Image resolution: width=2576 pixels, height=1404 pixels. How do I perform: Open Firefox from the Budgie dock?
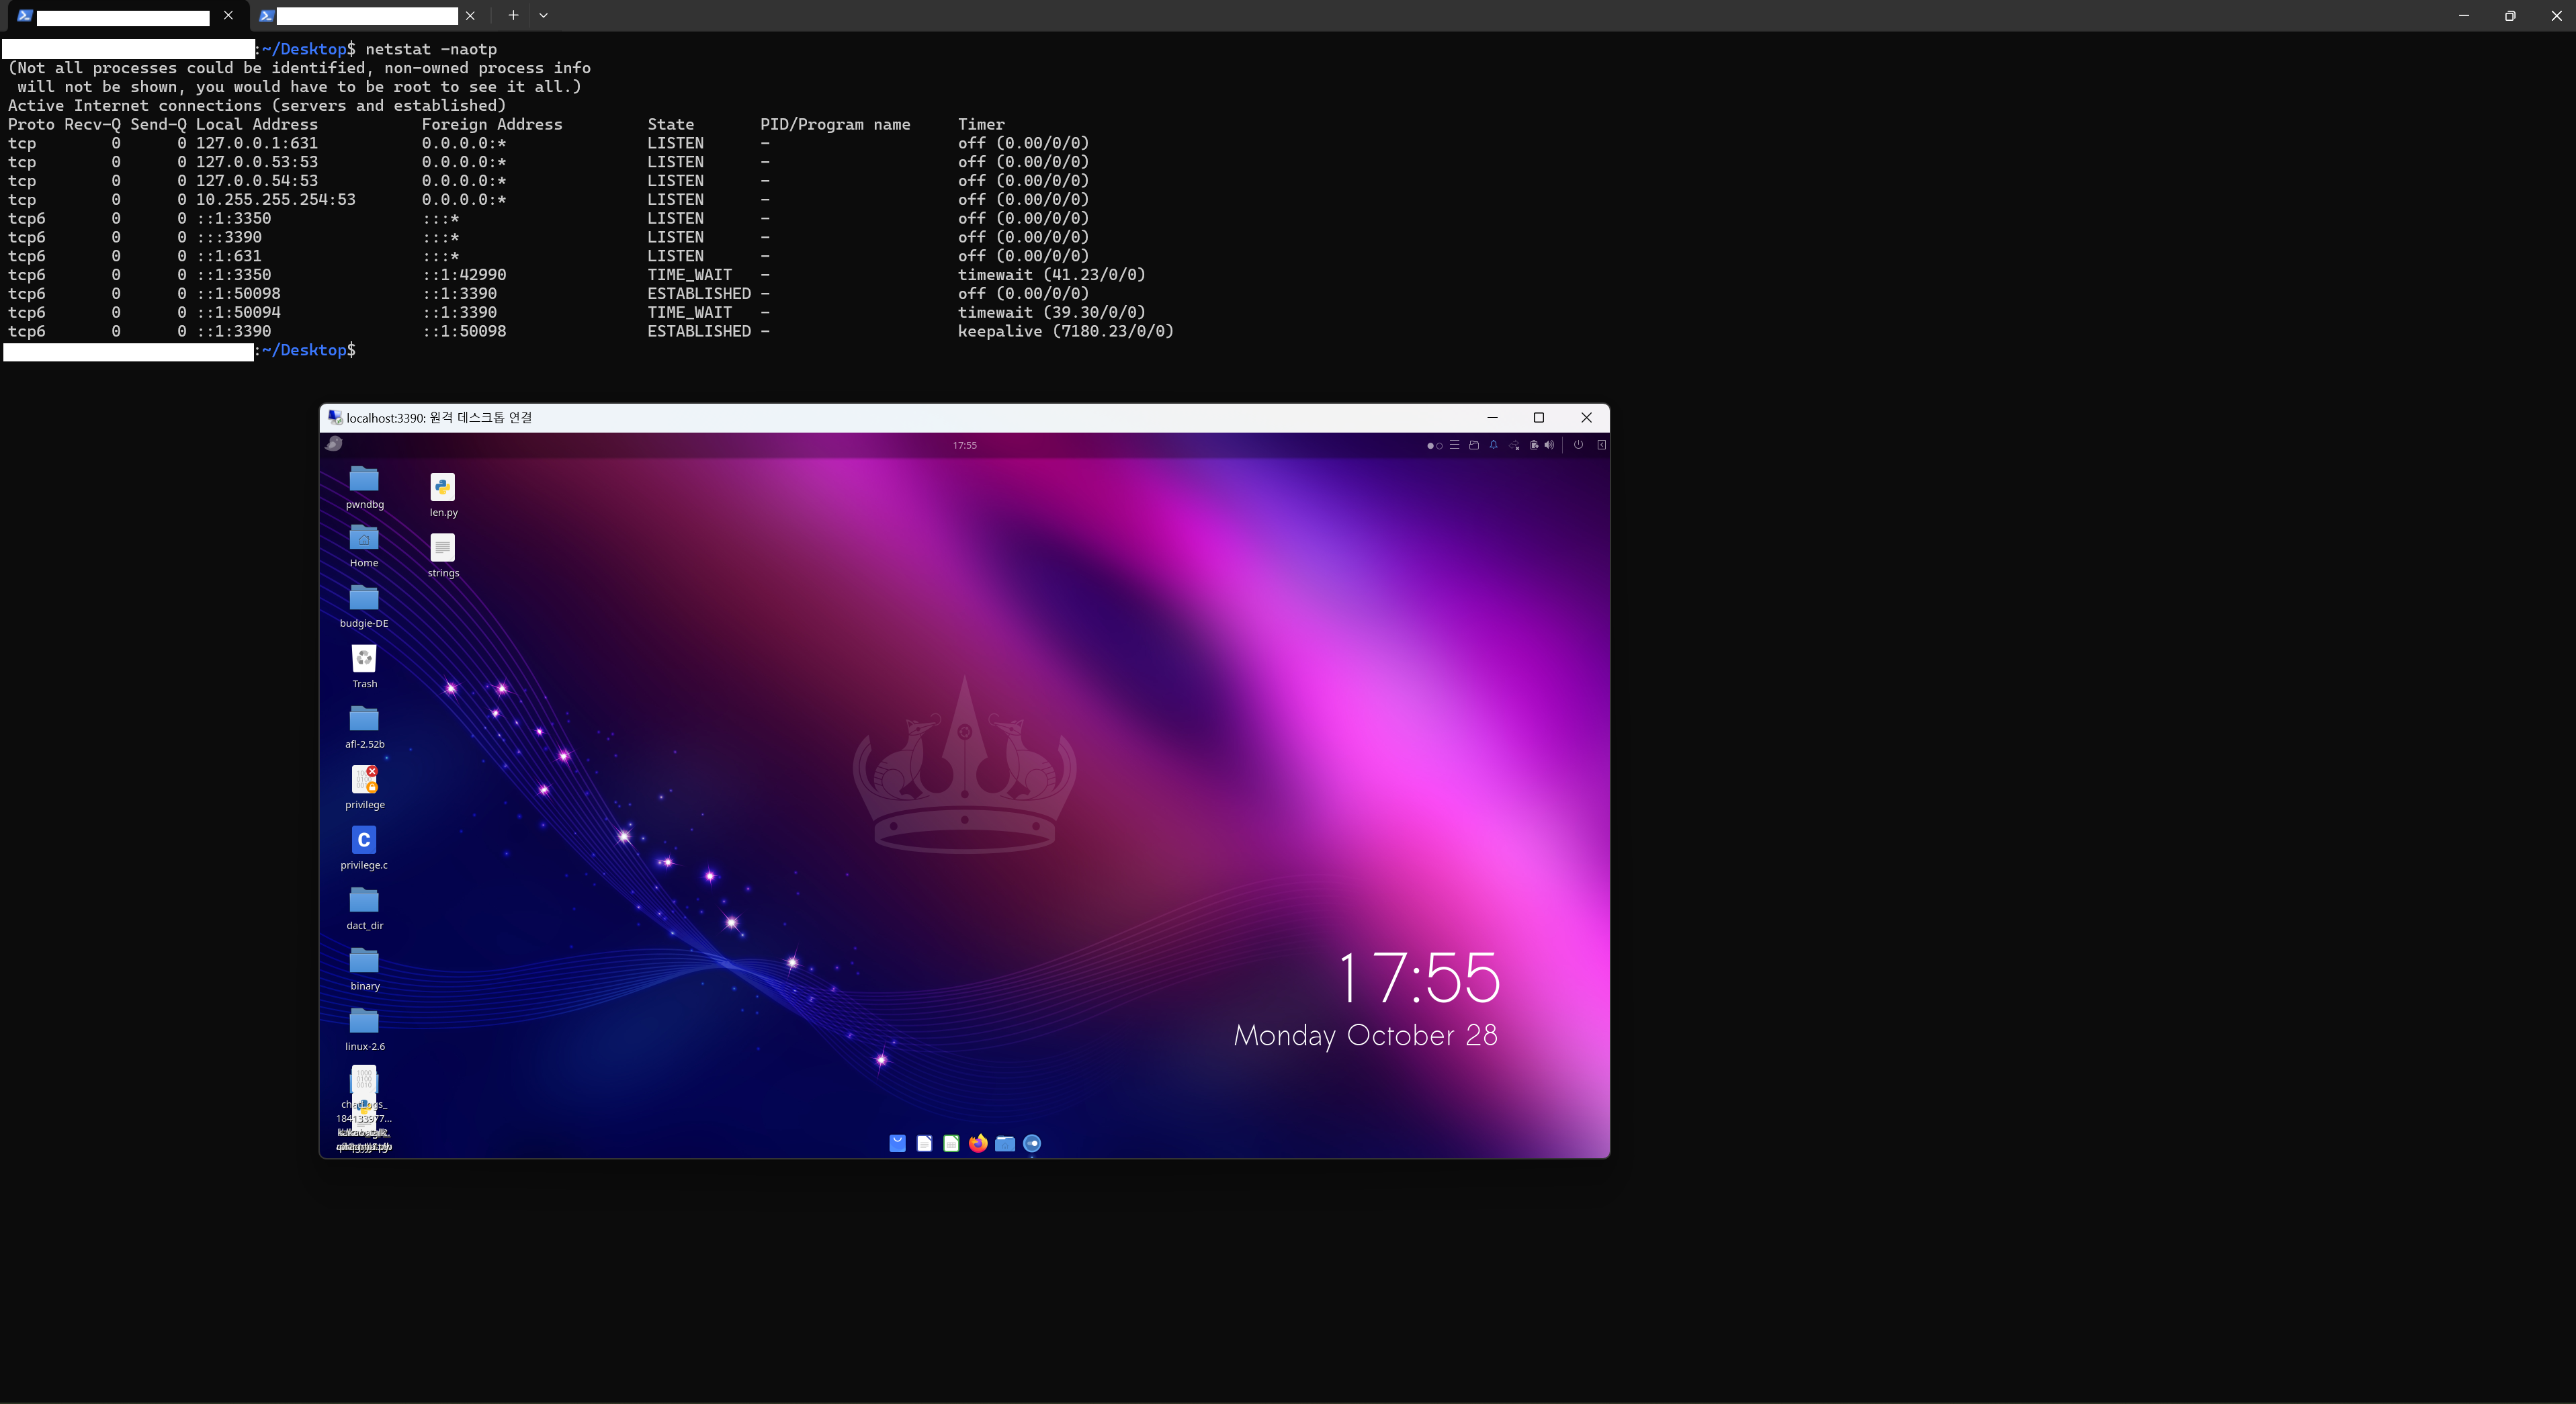pyautogui.click(x=978, y=1143)
